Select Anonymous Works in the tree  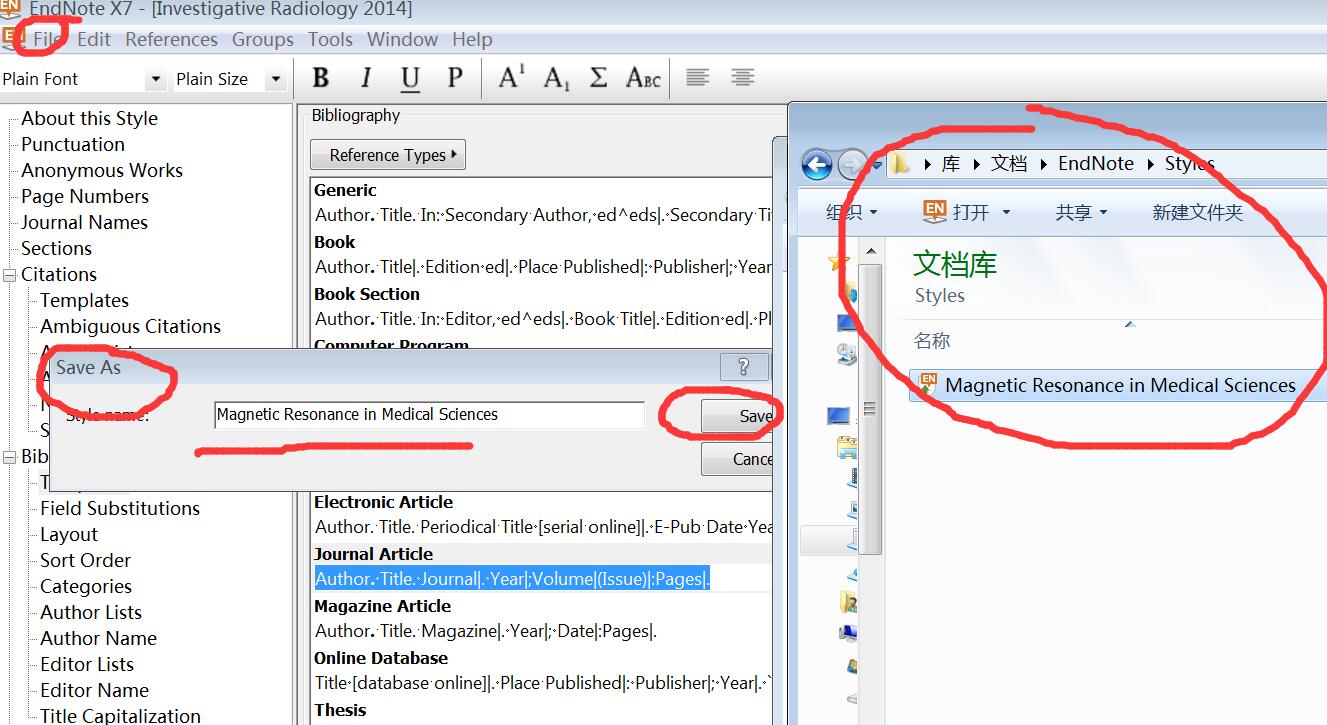click(102, 170)
